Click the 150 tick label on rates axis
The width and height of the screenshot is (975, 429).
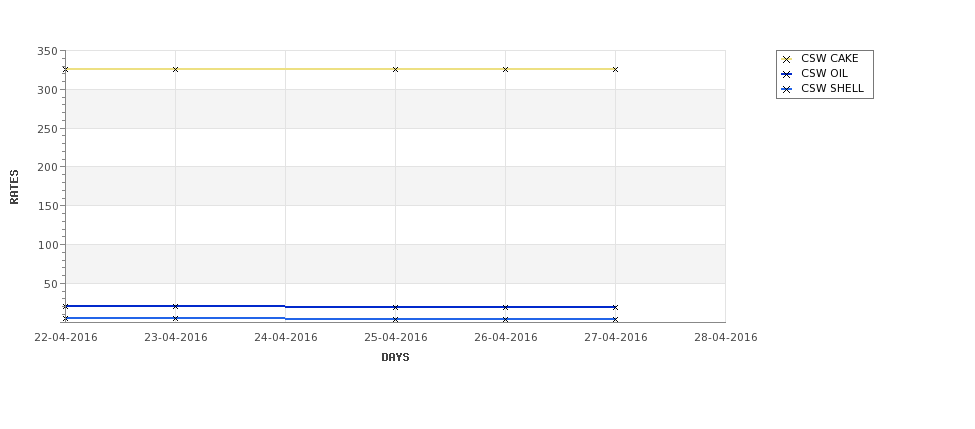(x=48, y=206)
